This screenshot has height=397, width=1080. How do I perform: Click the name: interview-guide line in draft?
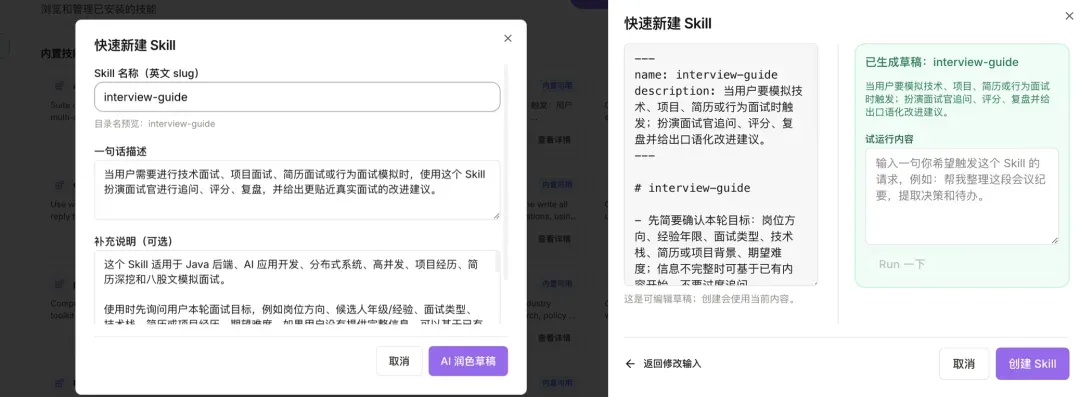706,74
